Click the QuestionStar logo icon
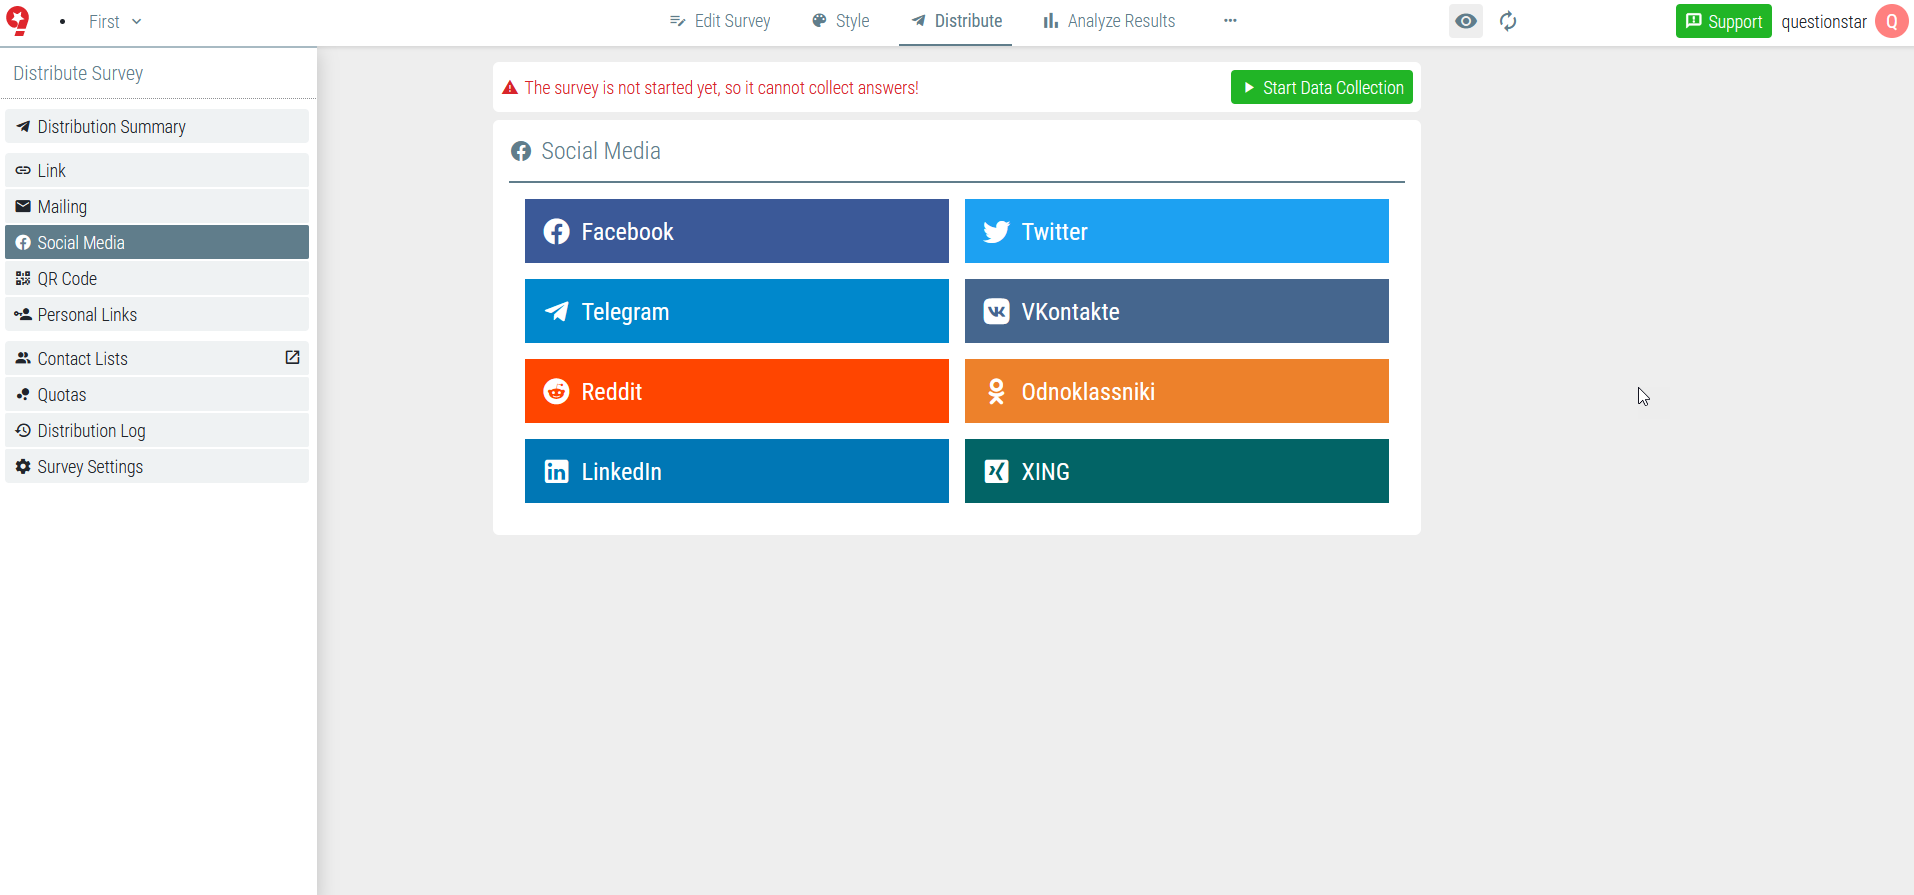Screen dimensions: 1914x895 click(x=18, y=21)
